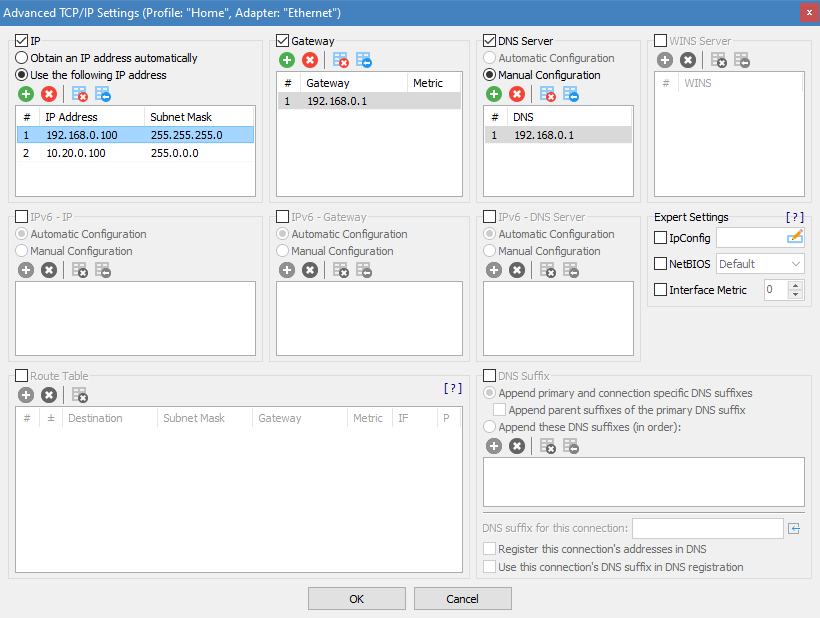Click icon beside DNS suffix for this connection

click(x=794, y=529)
